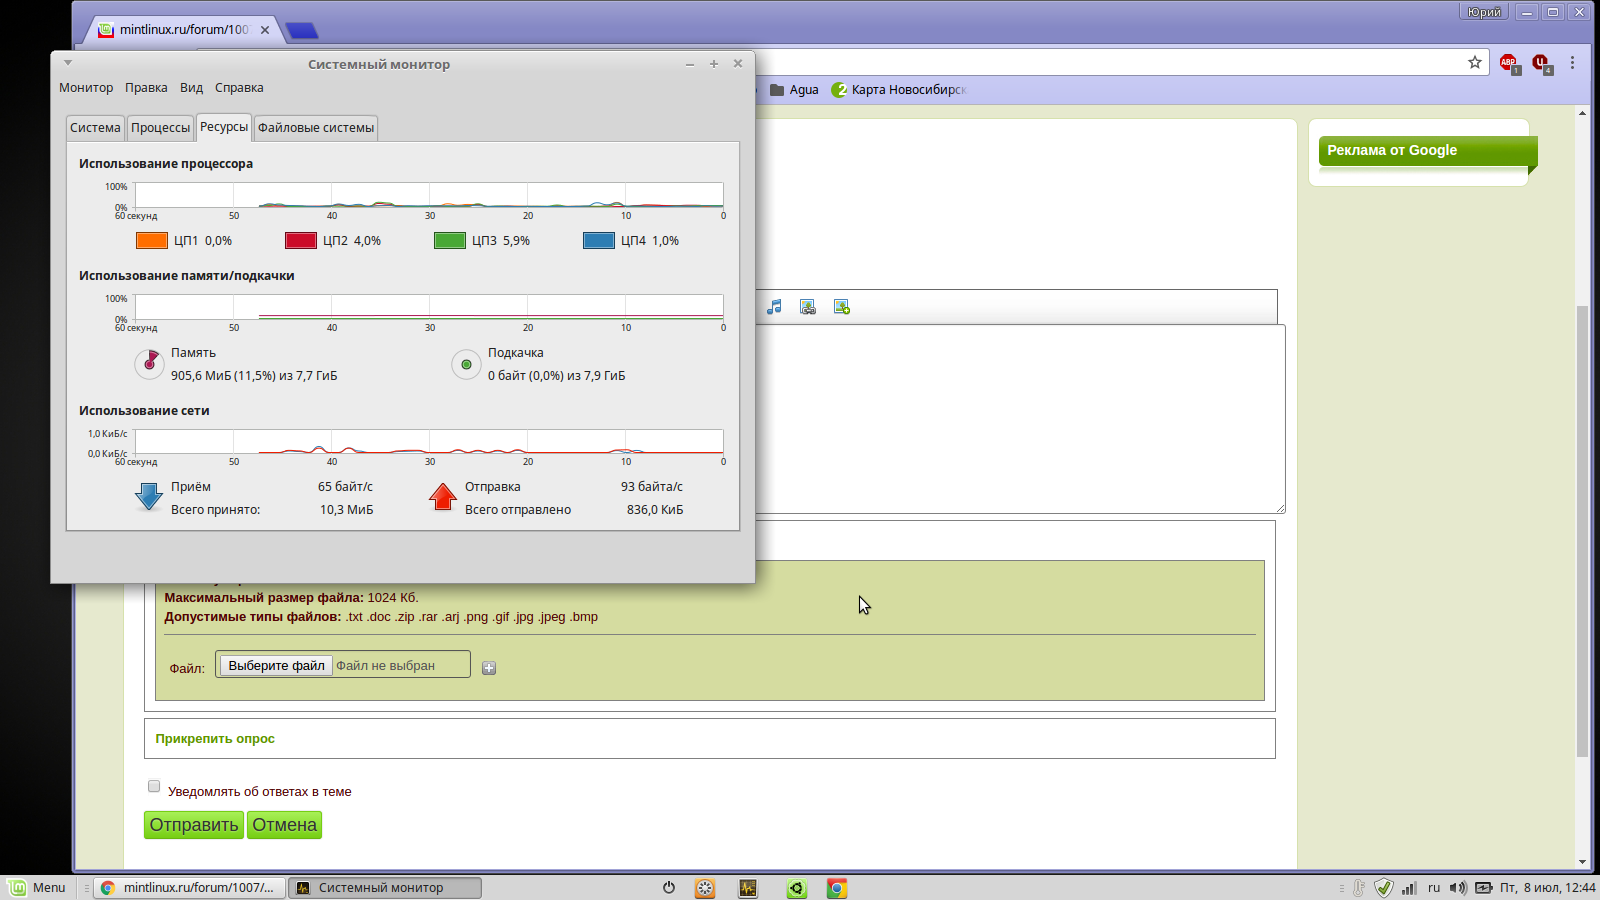Enable the 'Уведомлять об ответах в теме' checkbox
This screenshot has height=900, width=1600.
[154, 786]
